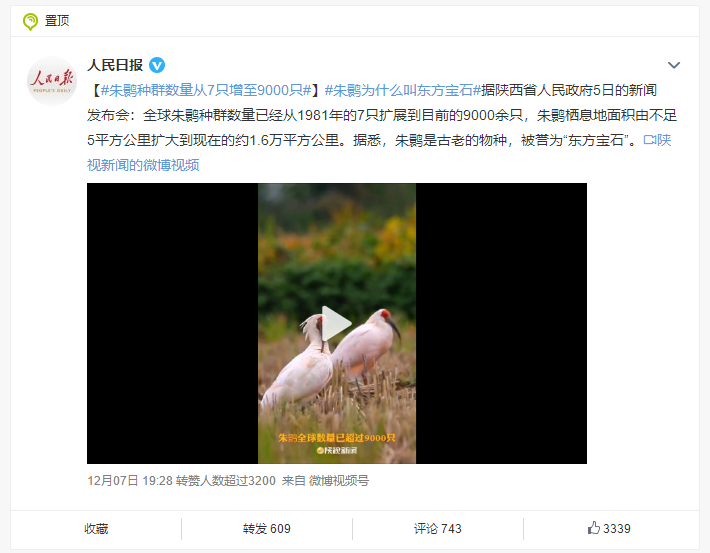Play the crested ibis video
Viewport: 710px width, 553px height.
336,323
